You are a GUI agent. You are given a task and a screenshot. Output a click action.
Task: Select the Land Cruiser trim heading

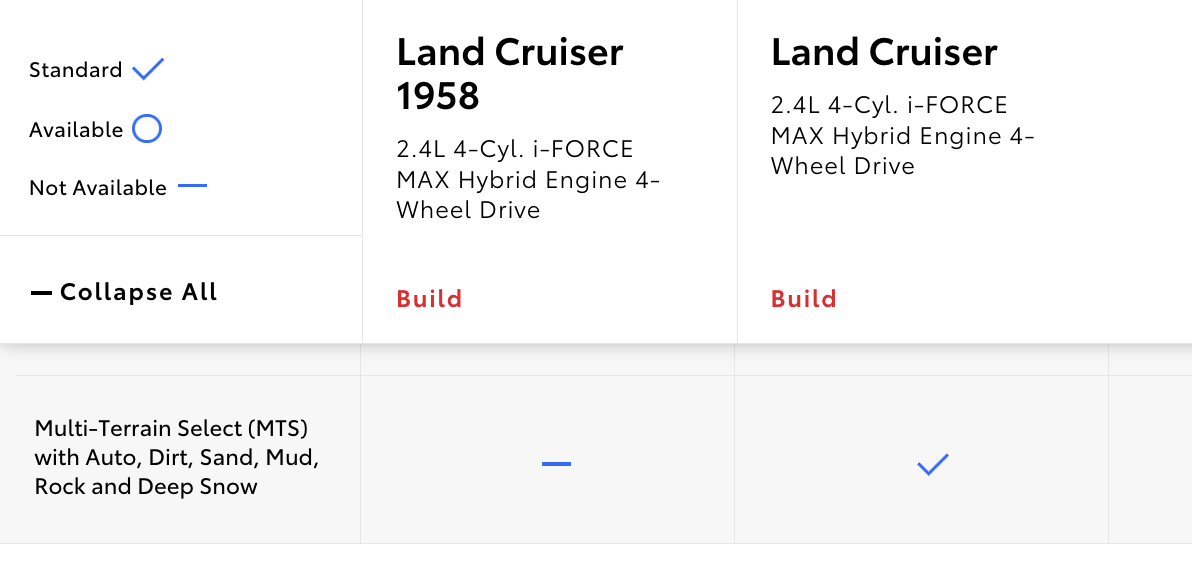click(884, 52)
